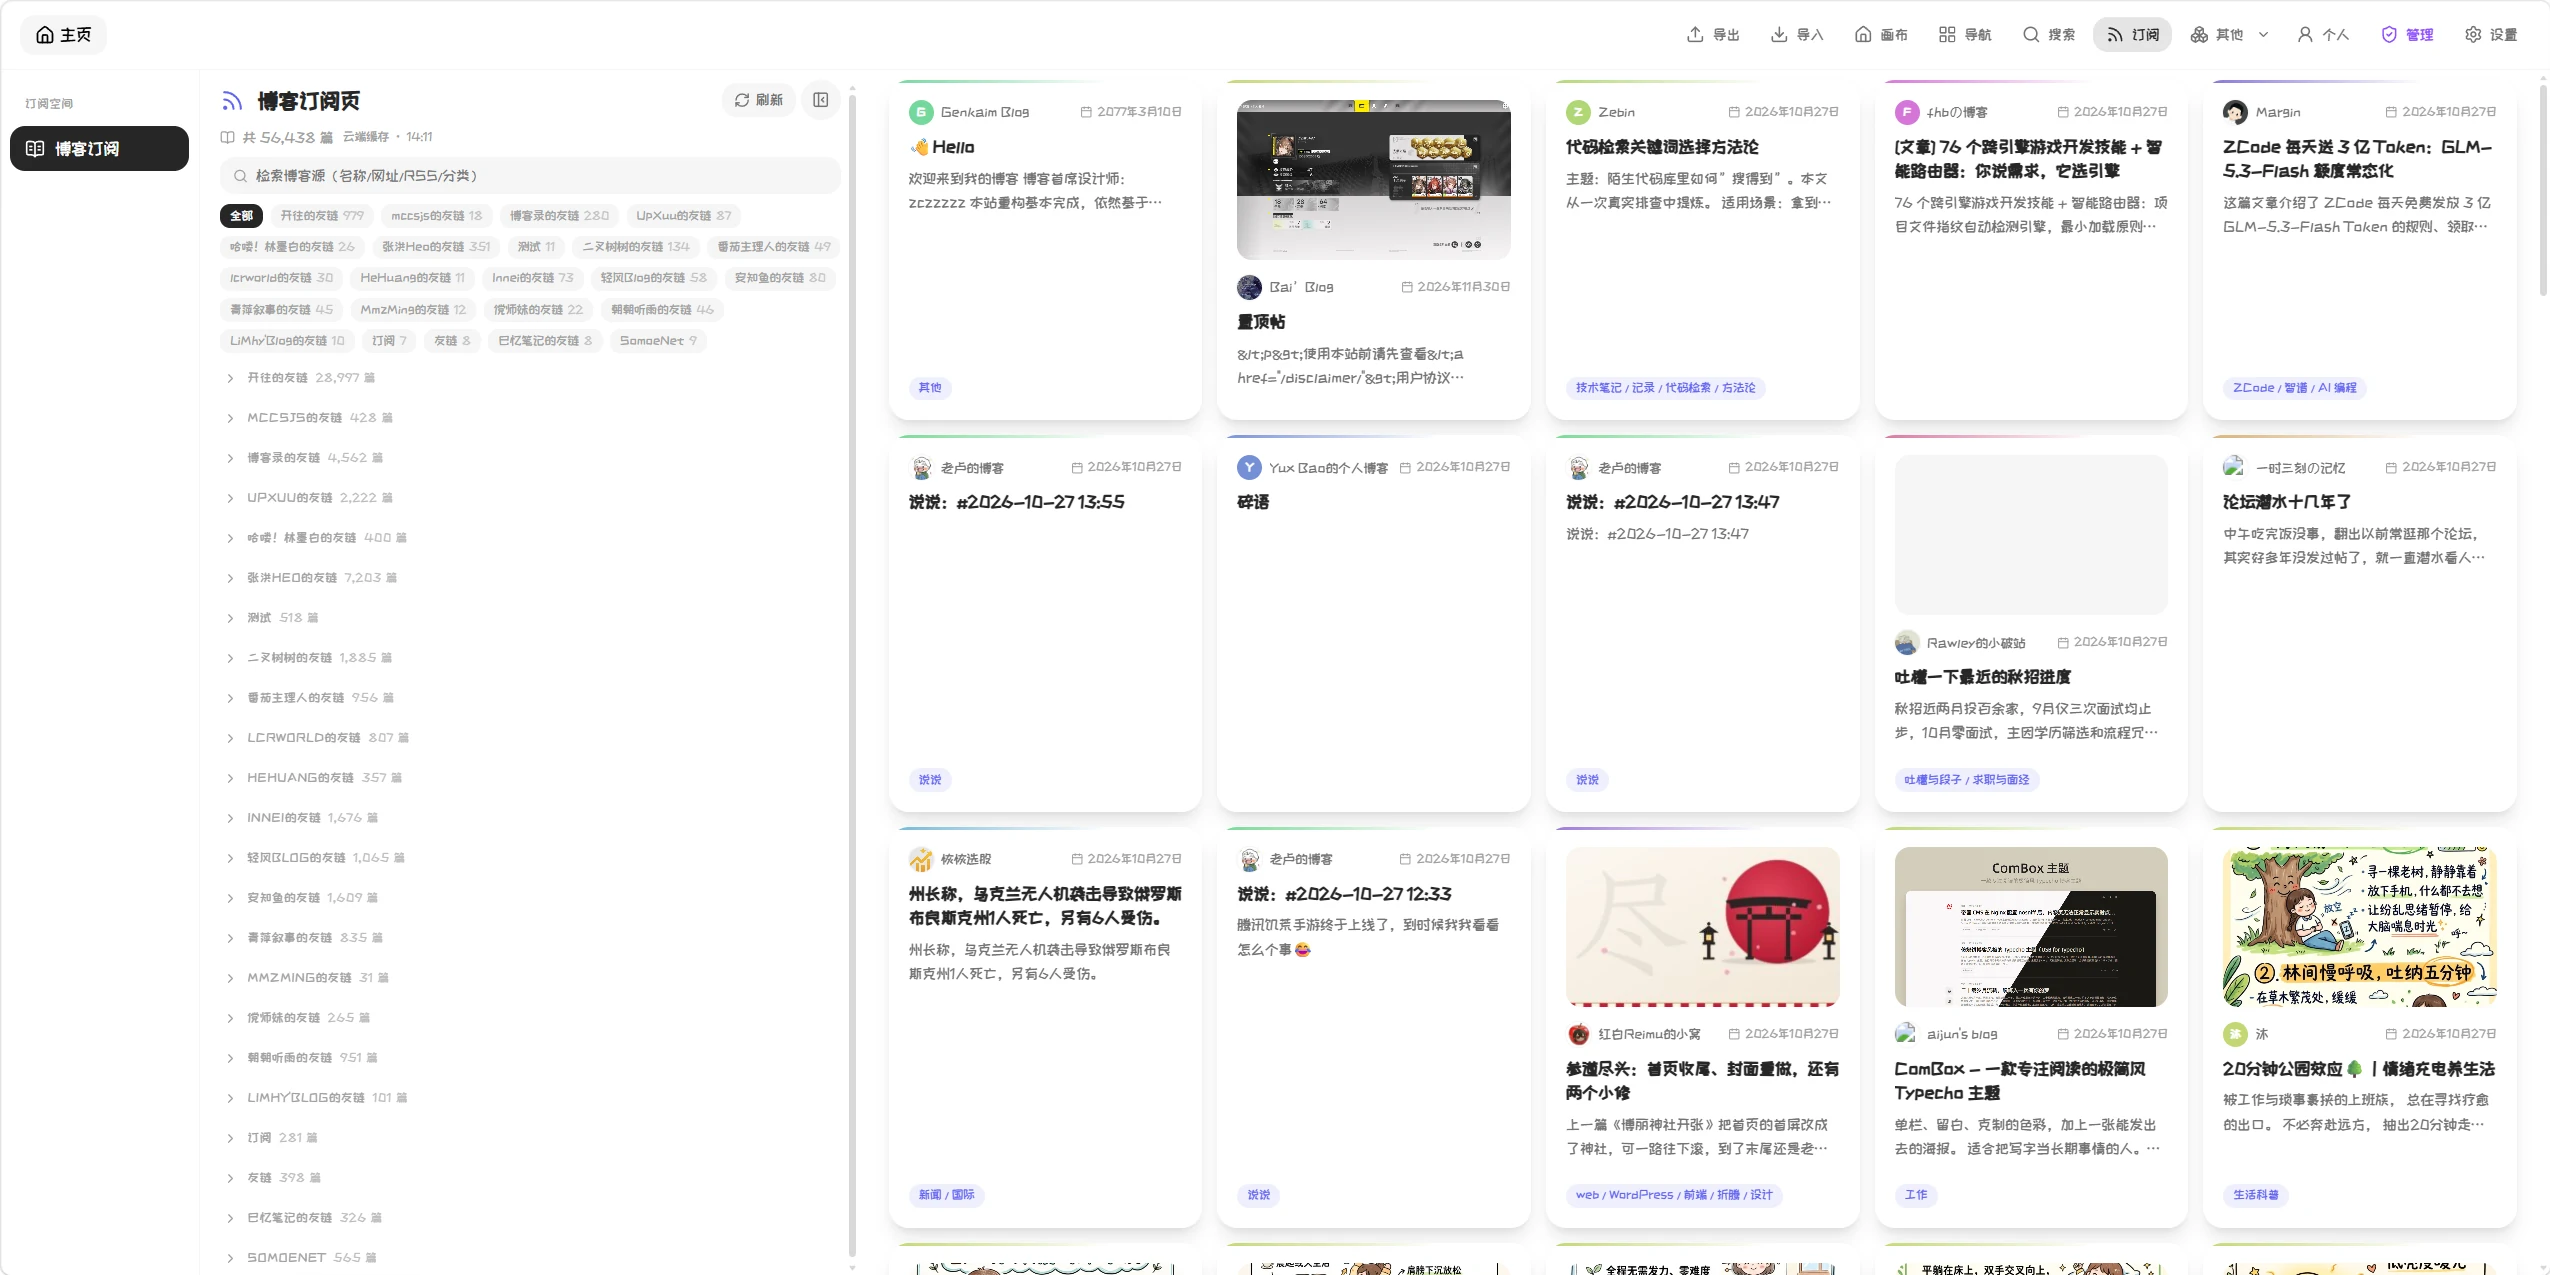Filter by 安知鱼的友链 80 chip
The width and height of the screenshot is (2550, 1275).
[x=780, y=277]
